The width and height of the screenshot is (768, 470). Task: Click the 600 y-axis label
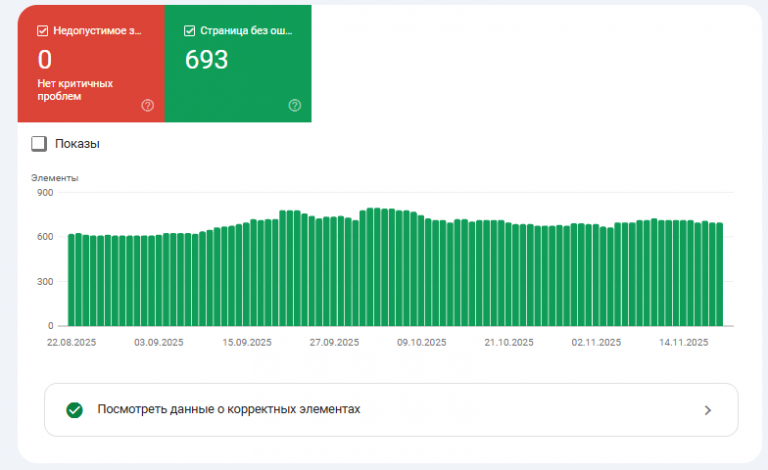45,236
